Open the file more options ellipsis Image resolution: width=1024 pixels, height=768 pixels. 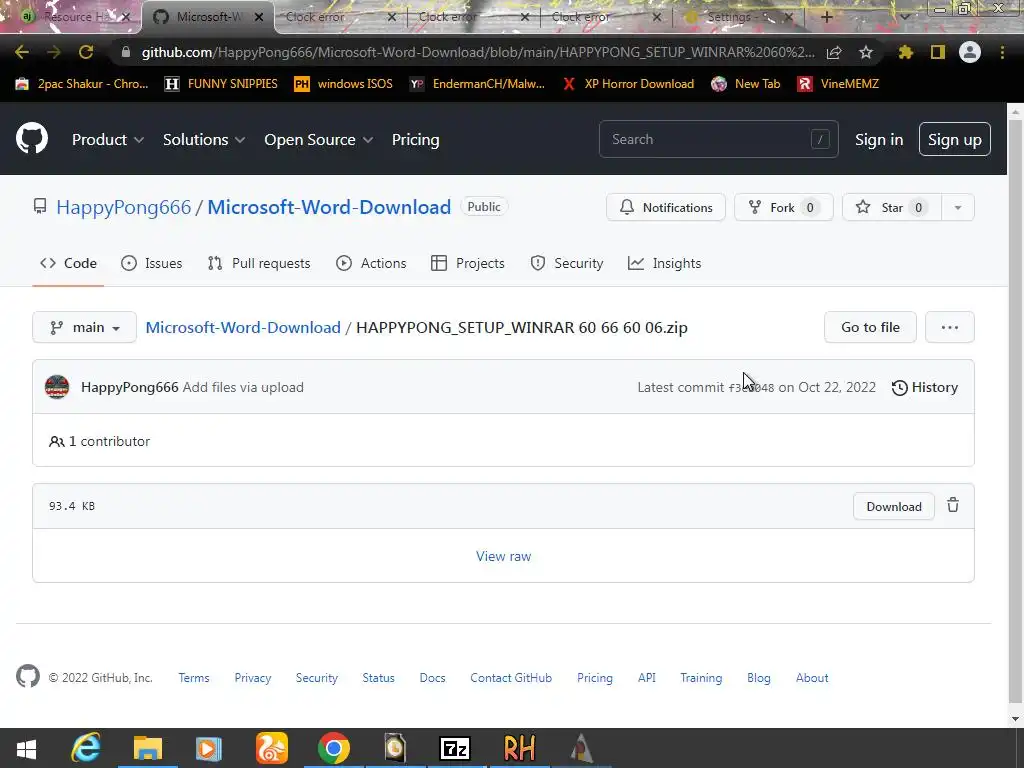coord(950,327)
